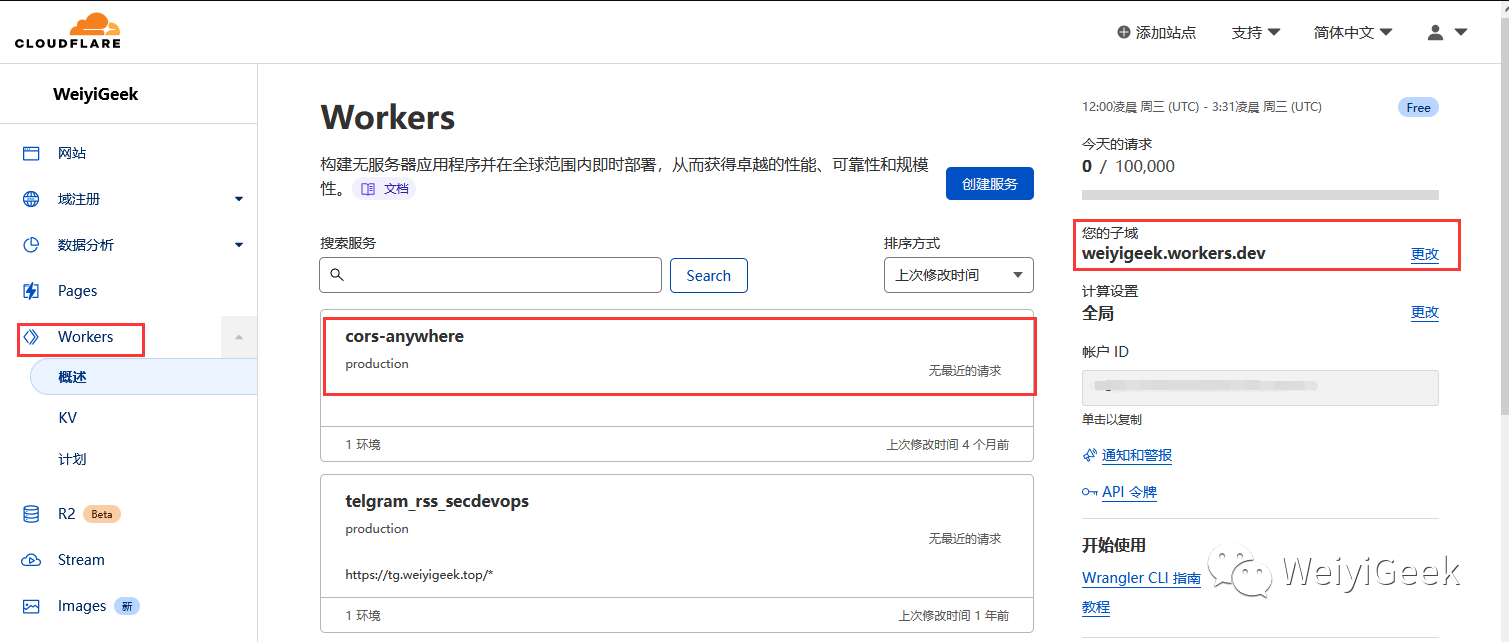The height and width of the screenshot is (642, 1509).
Task: Open the Wrangler CLI 指南 link
Action: point(1141,578)
